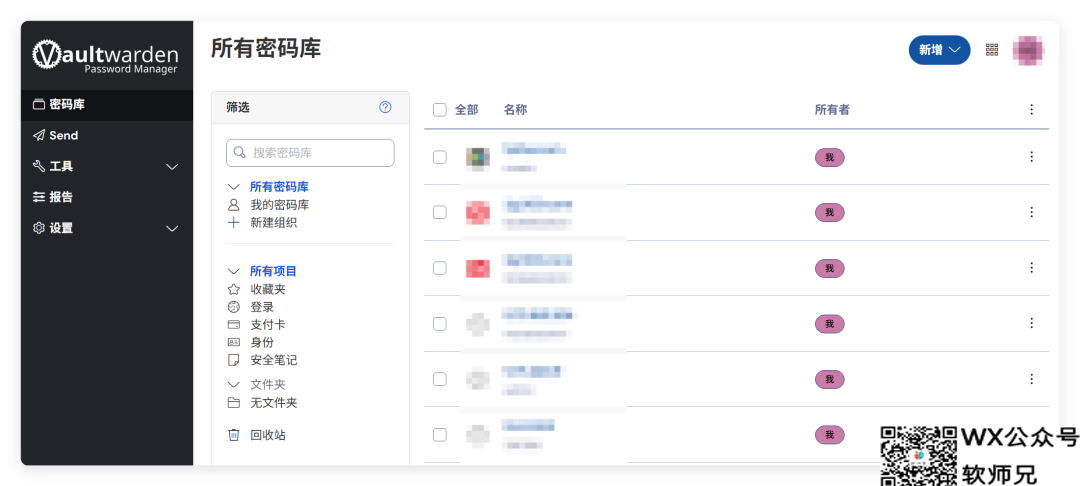Open the Send sidebar item

tap(107, 136)
